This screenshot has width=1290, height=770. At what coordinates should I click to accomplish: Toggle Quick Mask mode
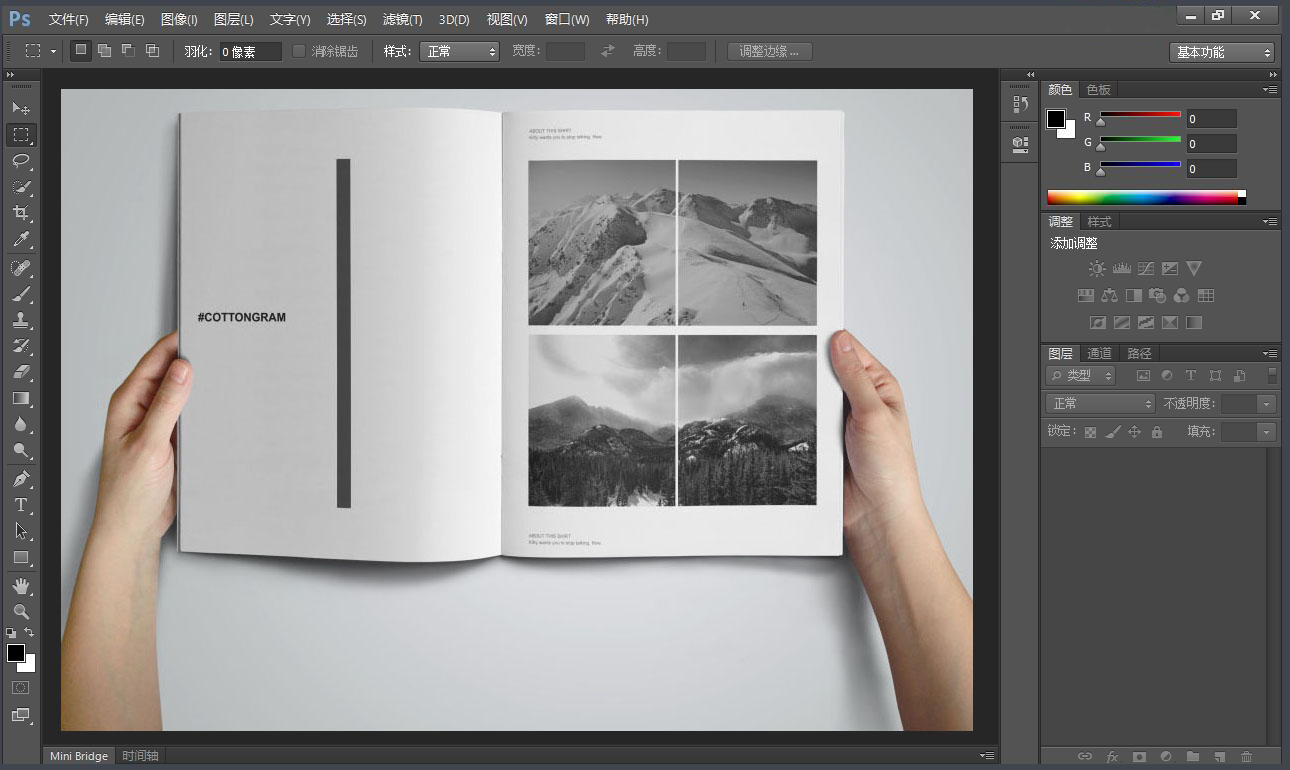(20, 688)
